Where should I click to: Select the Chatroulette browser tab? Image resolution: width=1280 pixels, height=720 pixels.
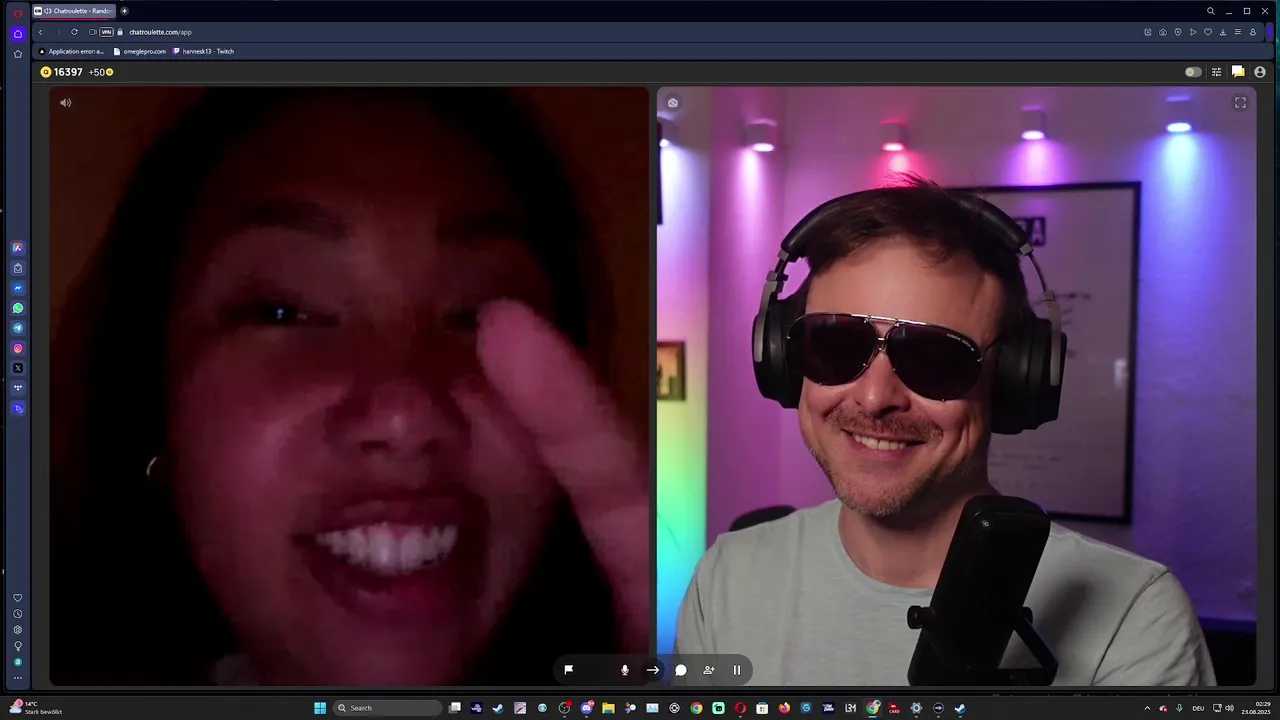coord(74,11)
